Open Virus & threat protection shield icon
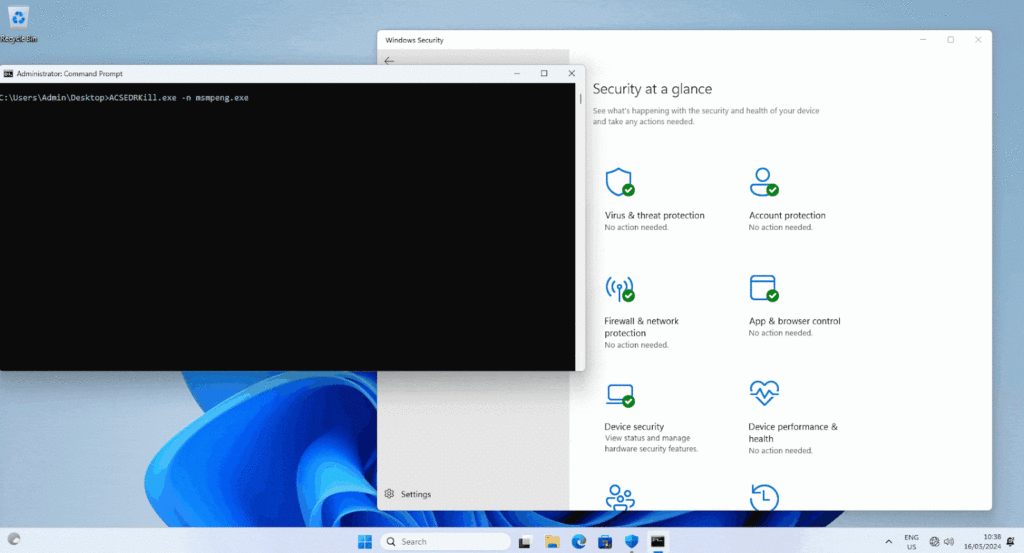This screenshot has height=553, width=1024. pos(619,182)
